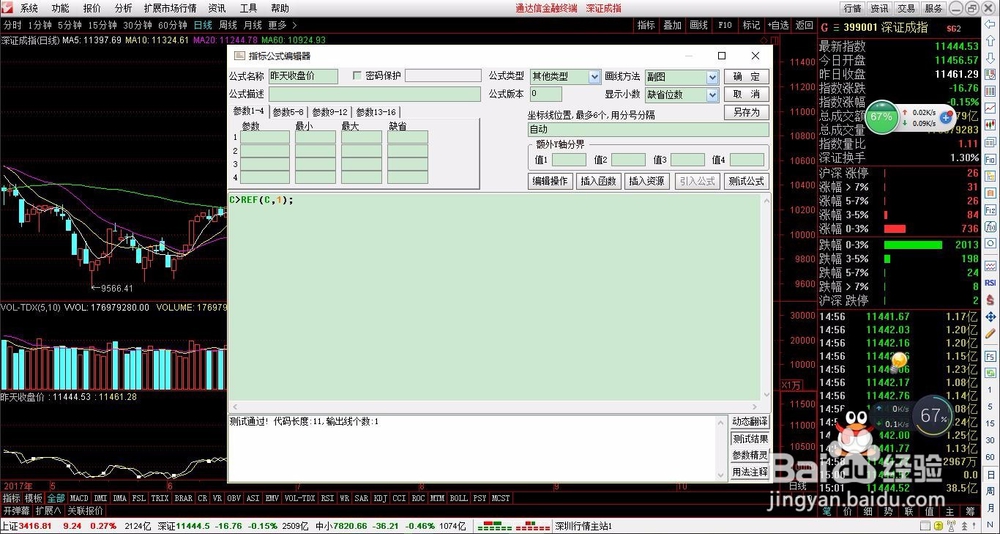The height and width of the screenshot is (534, 1000).
Task: Click the app logo icon at top left
Action: coord(6,8)
